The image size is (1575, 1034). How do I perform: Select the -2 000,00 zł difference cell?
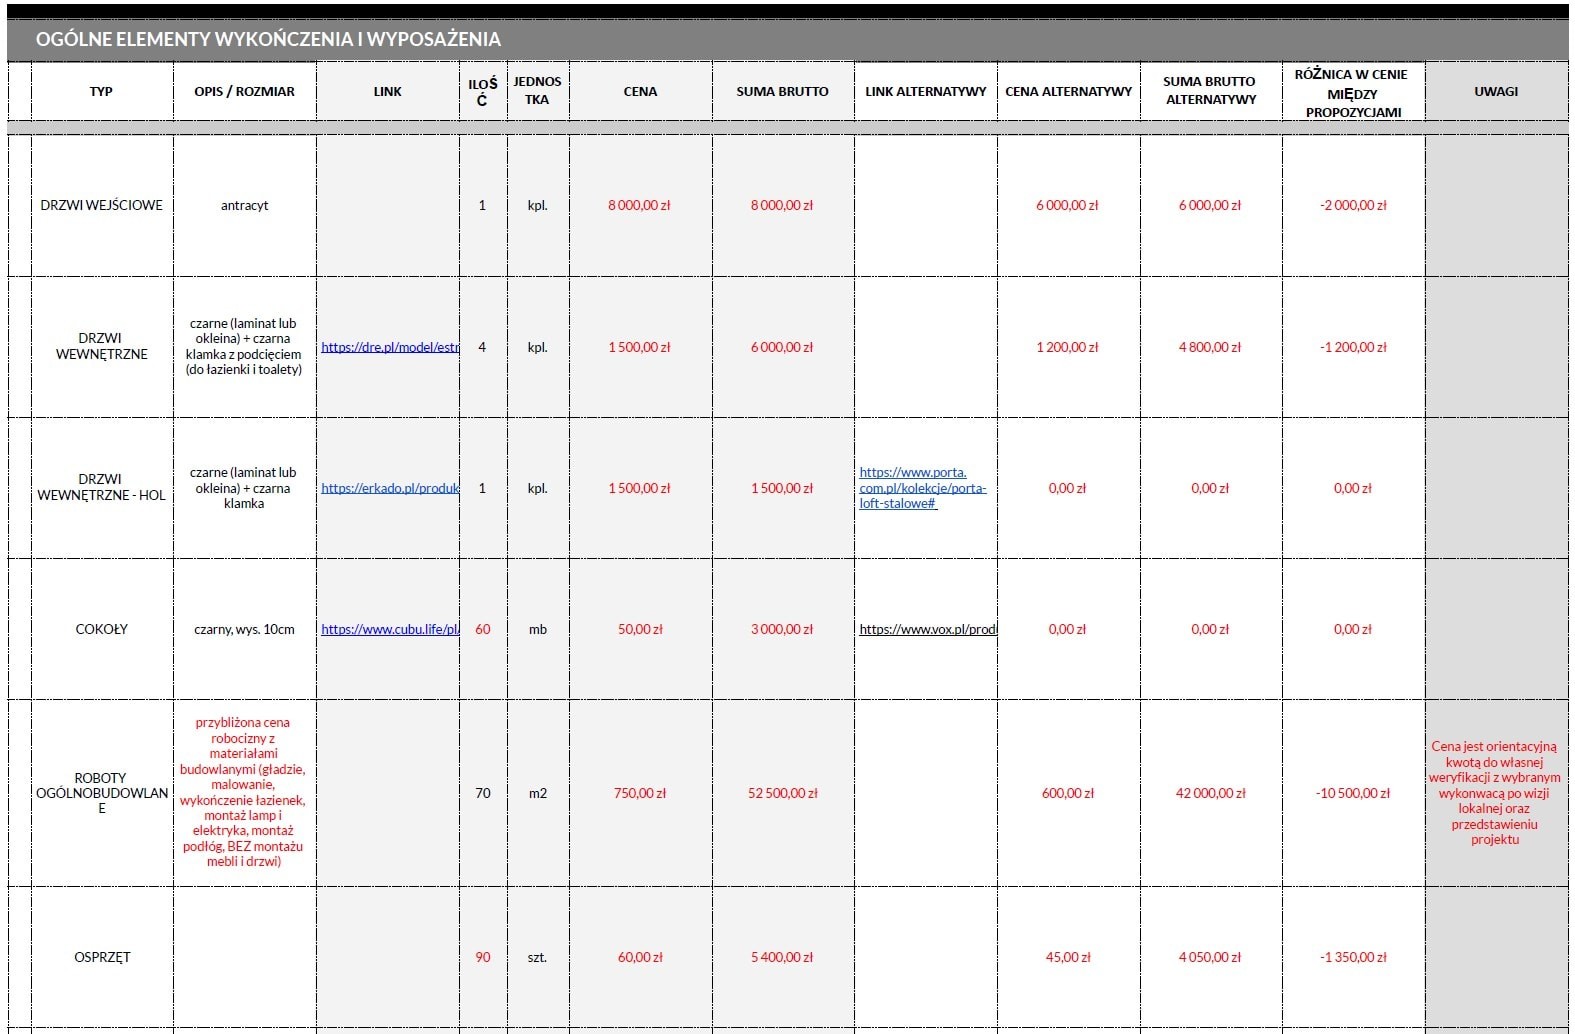pyautogui.click(x=1353, y=205)
